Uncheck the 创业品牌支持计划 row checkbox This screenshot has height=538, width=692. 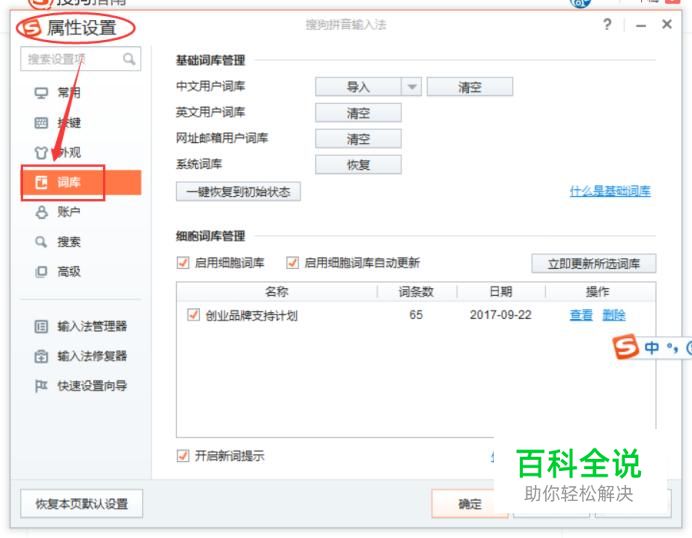pos(193,315)
